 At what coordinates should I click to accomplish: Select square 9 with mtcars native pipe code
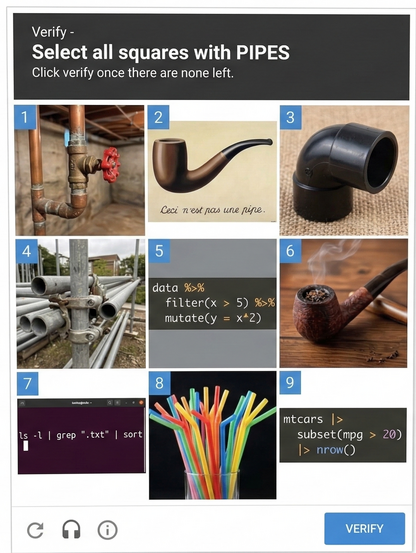[343, 435]
